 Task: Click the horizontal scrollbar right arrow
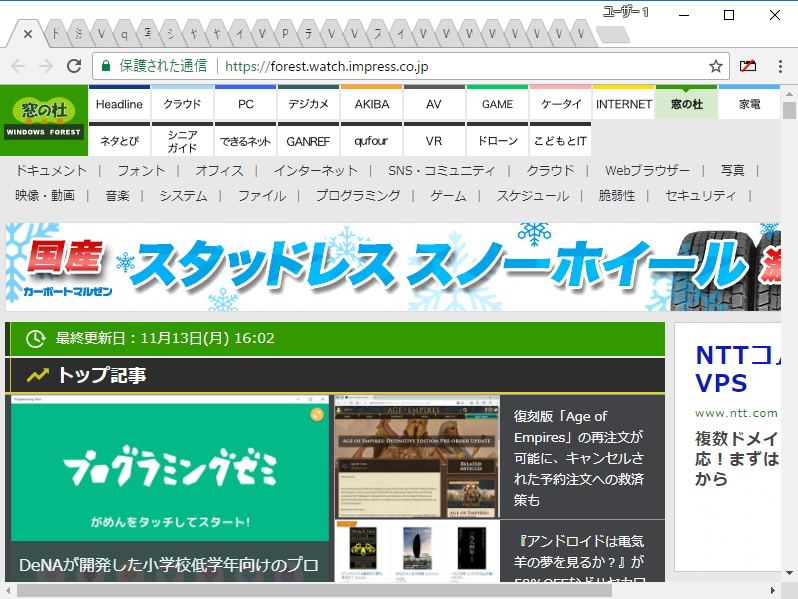click(773, 590)
